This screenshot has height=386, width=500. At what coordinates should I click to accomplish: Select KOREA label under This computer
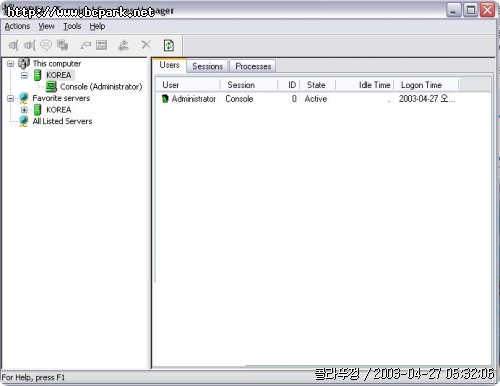coord(59,75)
